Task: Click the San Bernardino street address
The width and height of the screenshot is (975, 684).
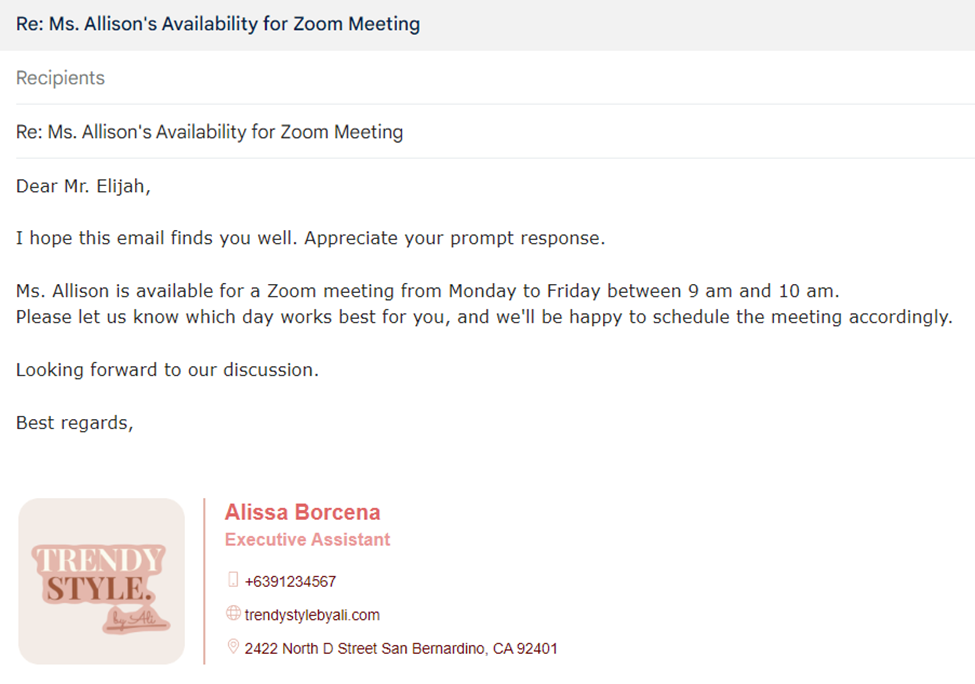Action: [x=401, y=648]
